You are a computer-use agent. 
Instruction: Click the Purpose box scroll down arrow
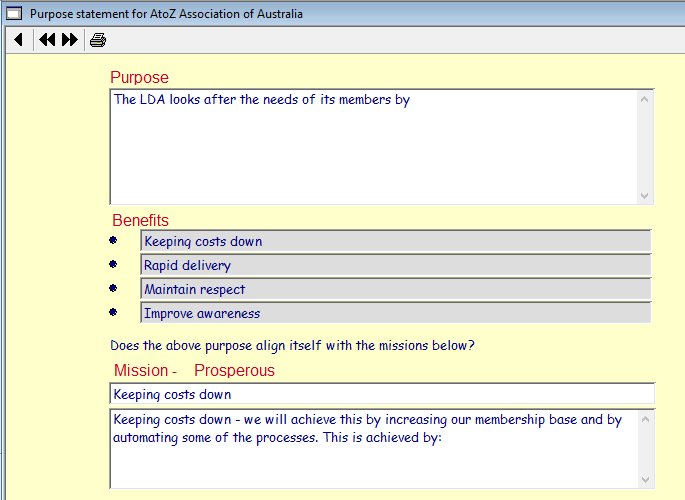point(645,195)
